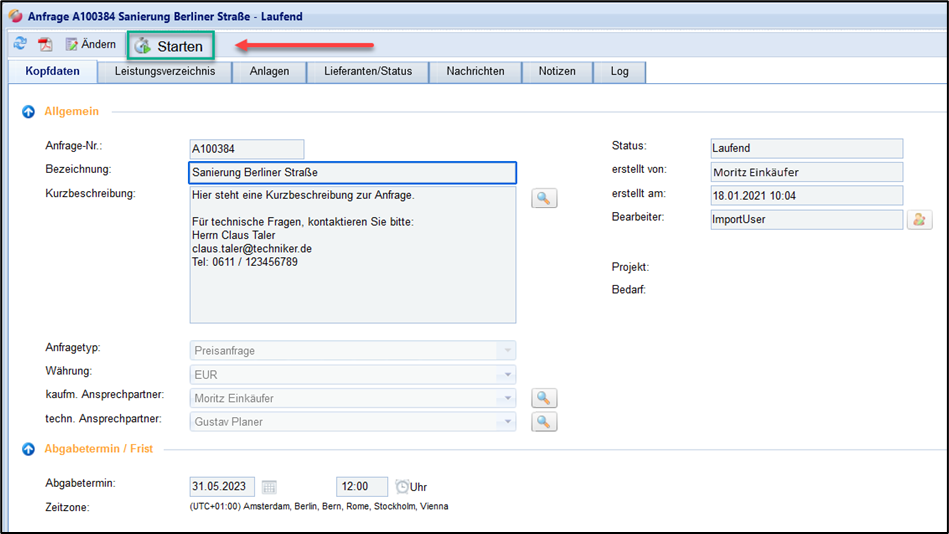The image size is (949, 534).
Task: Open magnifier beside techn. Ansprechpartner
Action: (x=543, y=422)
